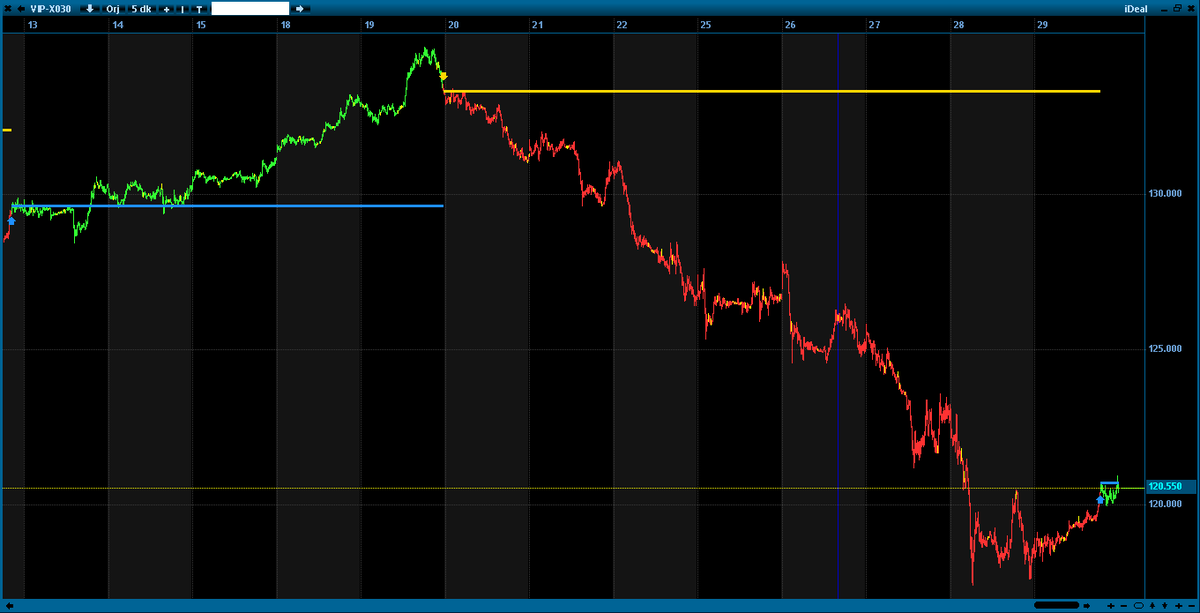This screenshot has height=613, width=1200.
Task: Open the "5 dk" timeframe selector
Action: pyautogui.click(x=140, y=8)
